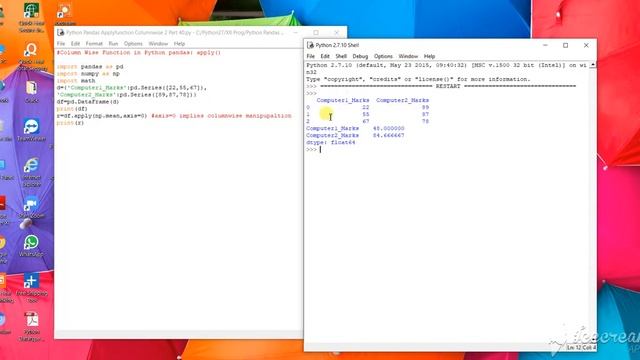Open Window menu in the editor window
This screenshot has height=360, width=640.
point(158,44)
